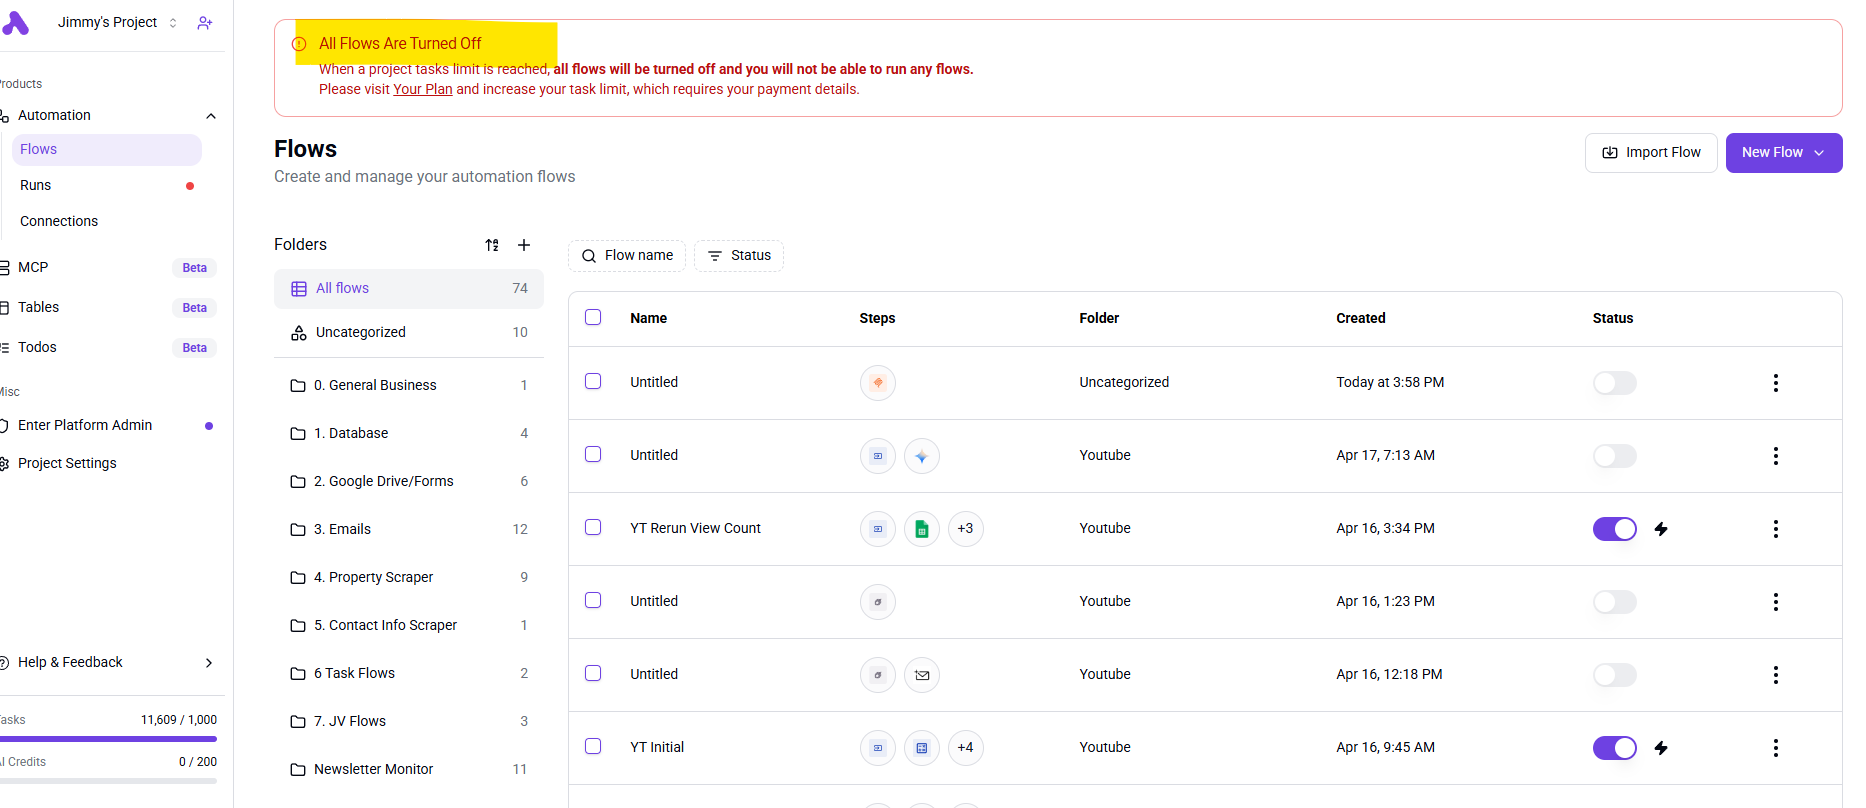Open the Status filter dropdown
Screen dimensions: 1866x808
(x=739, y=256)
